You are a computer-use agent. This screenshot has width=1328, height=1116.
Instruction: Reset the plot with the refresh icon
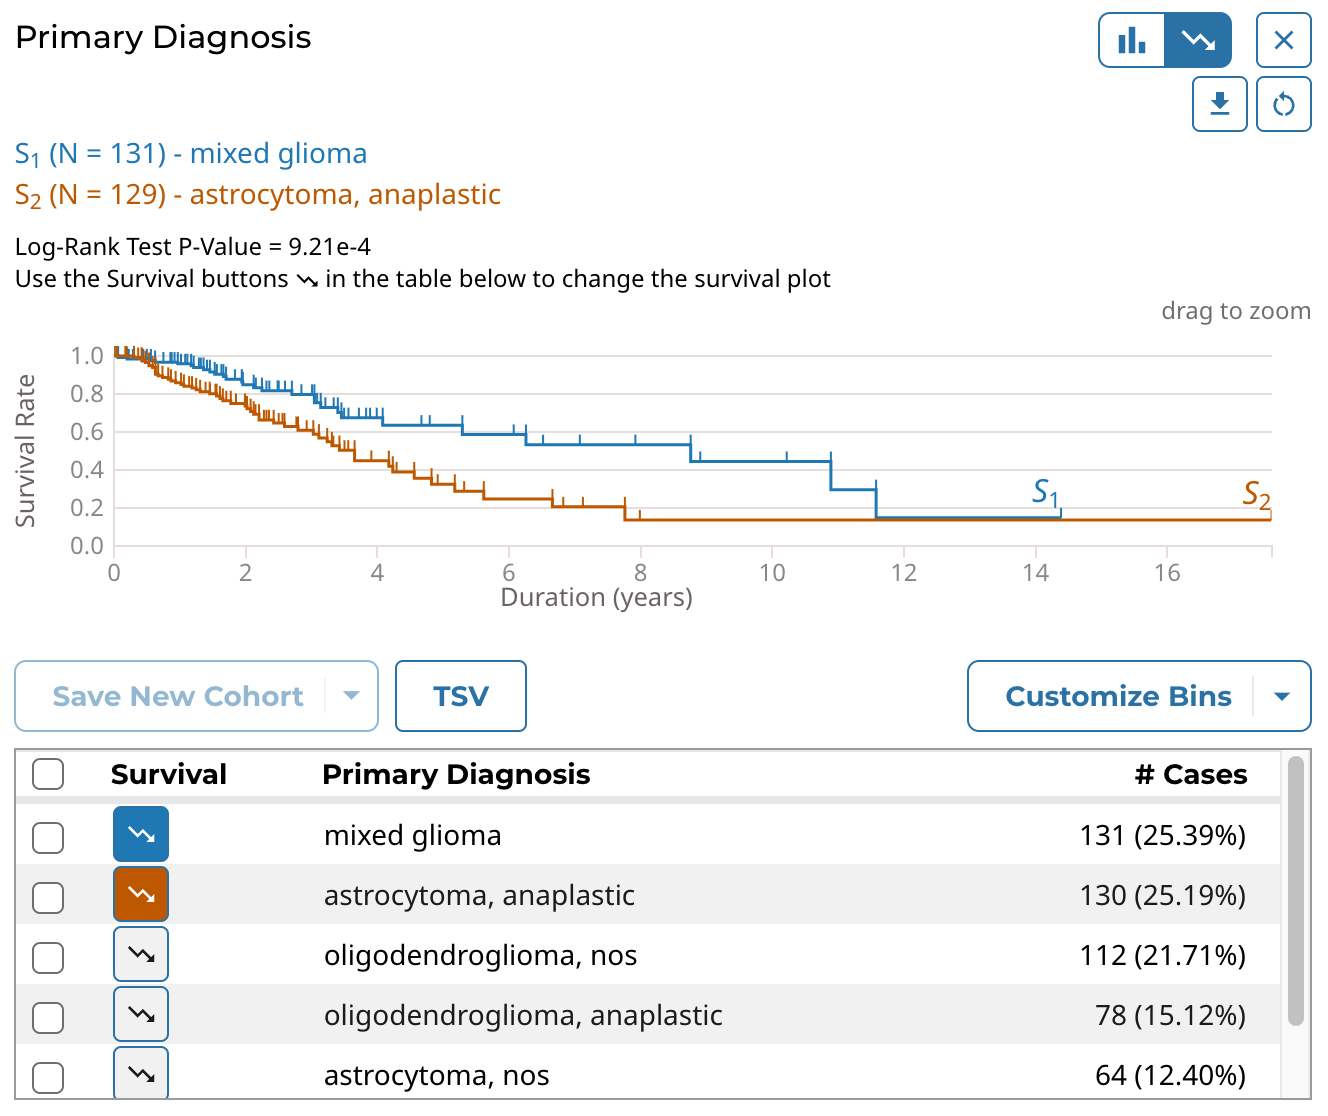(1283, 104)
